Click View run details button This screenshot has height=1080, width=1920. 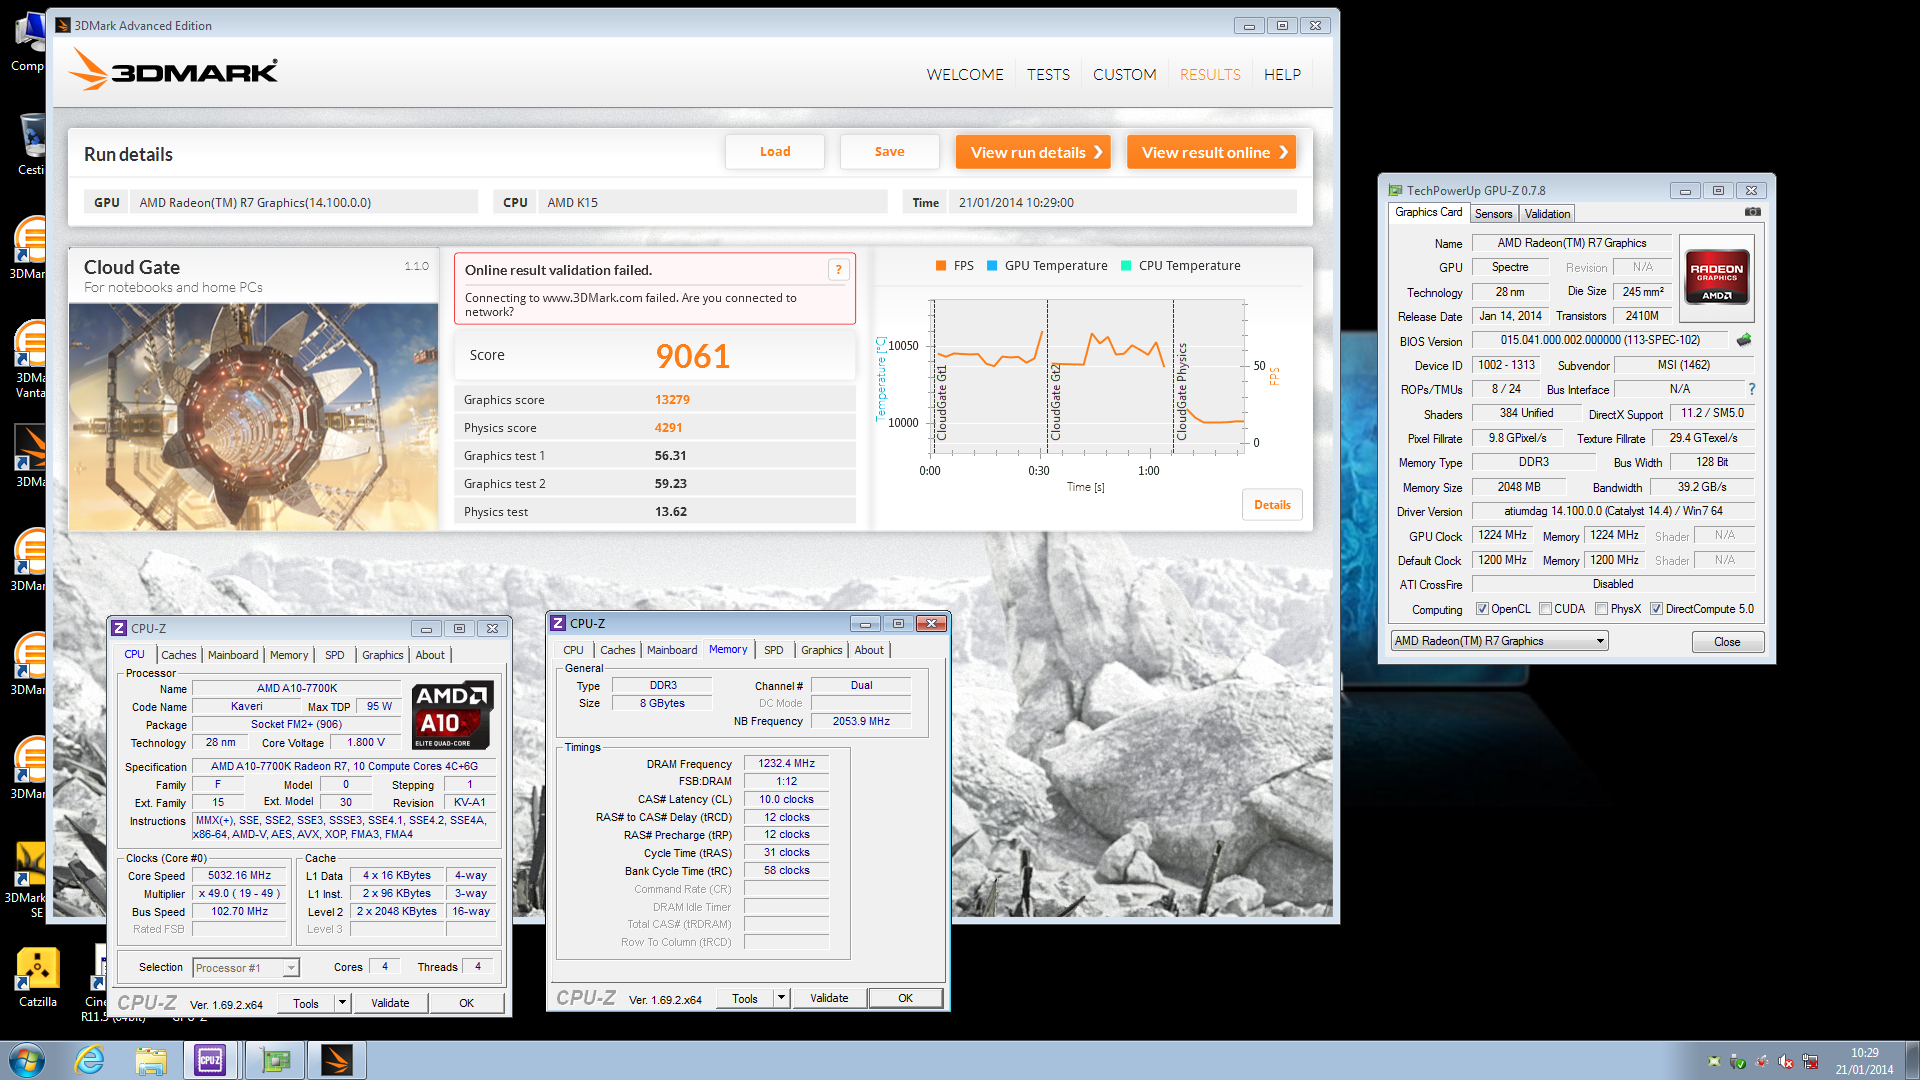(x=1033, y=152)
